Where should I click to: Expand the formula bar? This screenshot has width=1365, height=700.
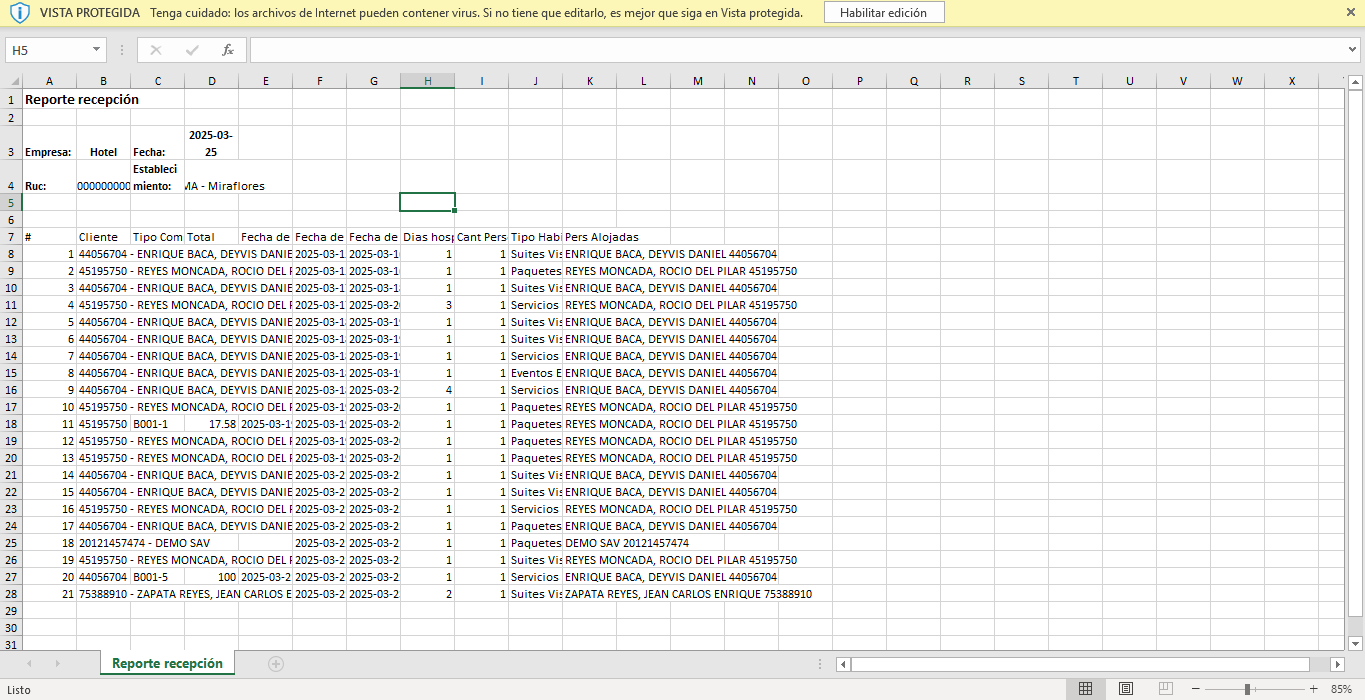(x=1353, y=50)
